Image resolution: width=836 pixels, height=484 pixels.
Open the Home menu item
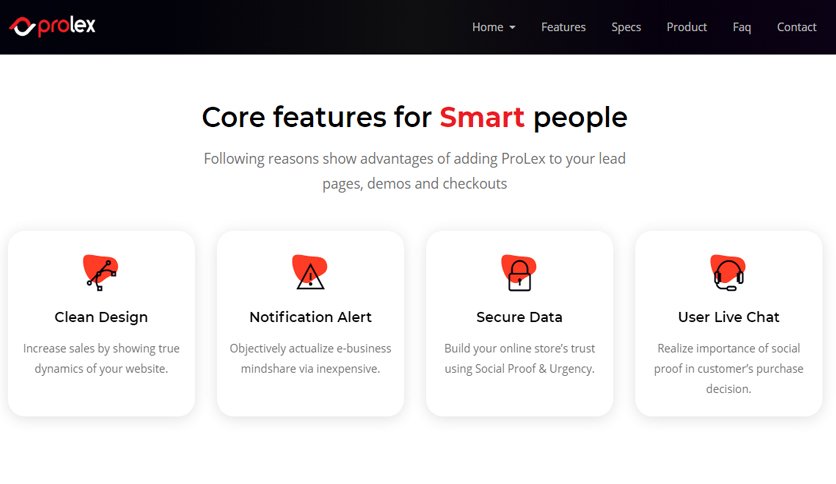click(x=487, y=27)
